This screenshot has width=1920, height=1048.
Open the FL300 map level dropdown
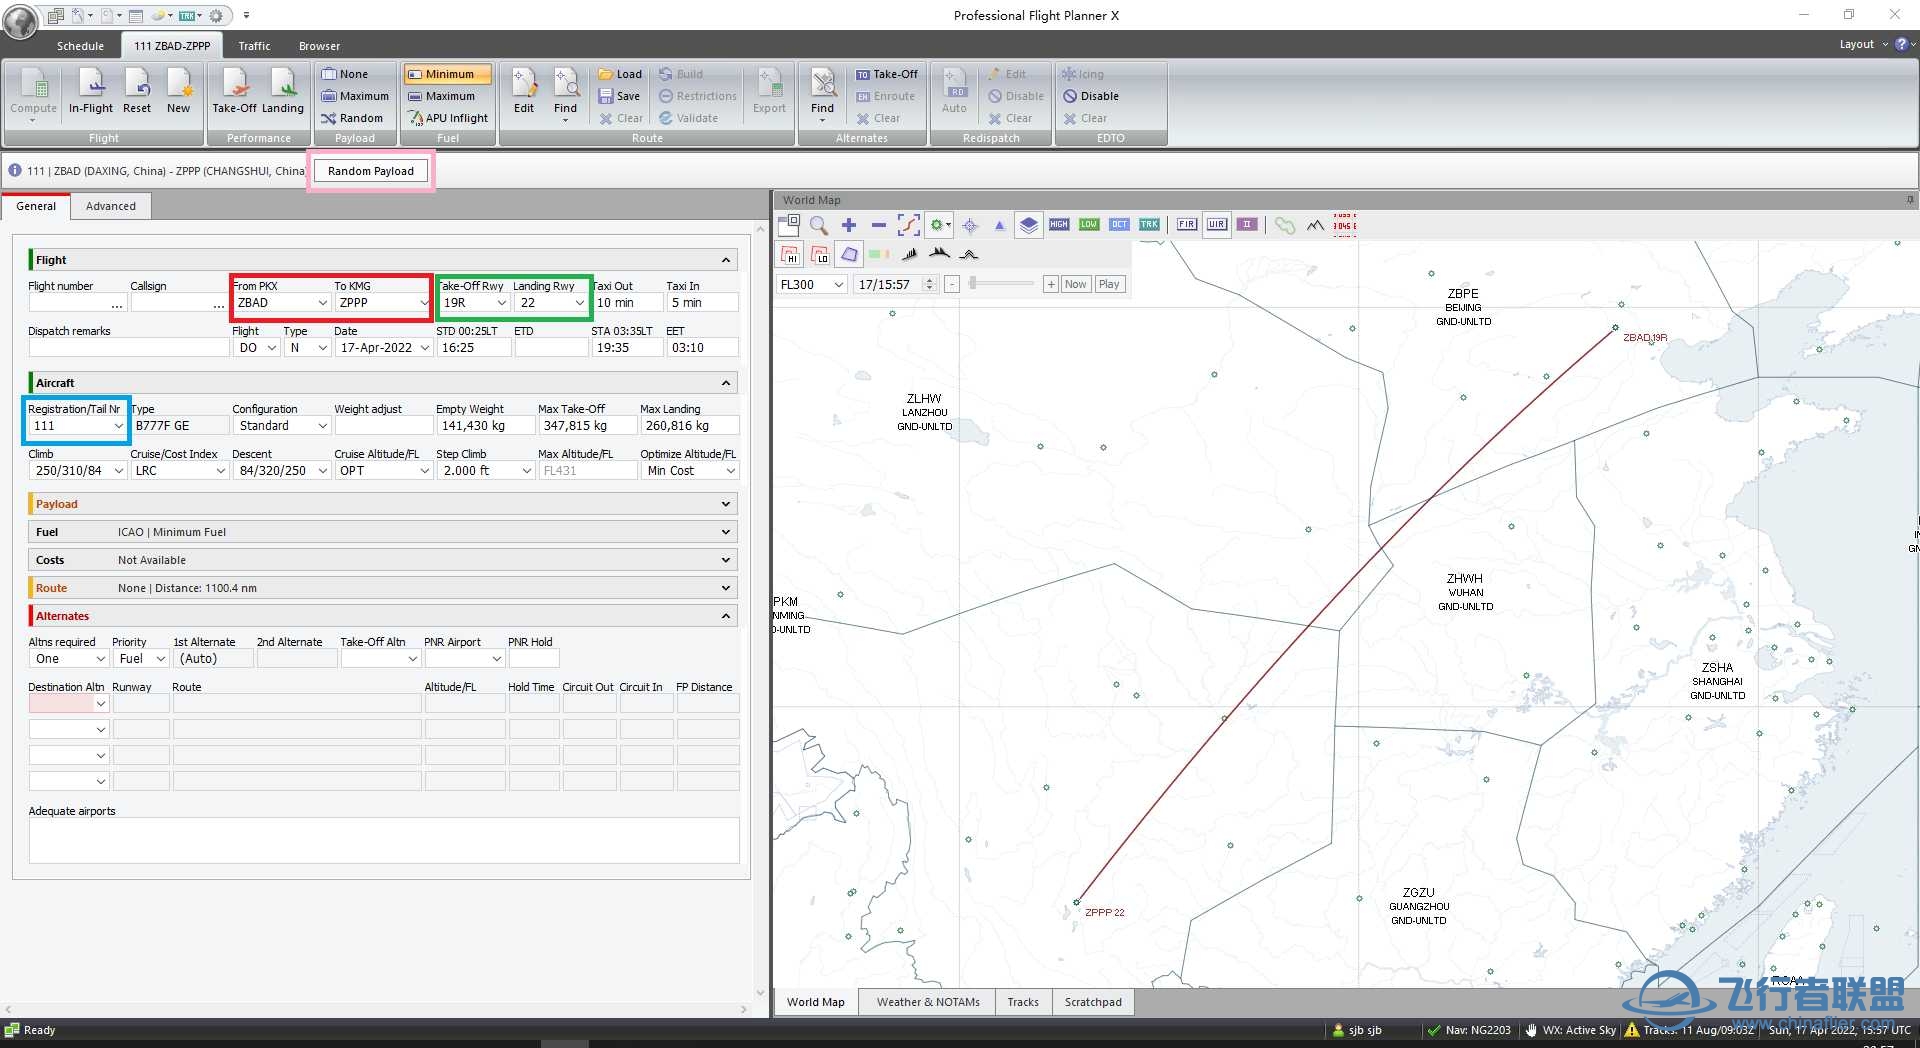coord(838,285)
